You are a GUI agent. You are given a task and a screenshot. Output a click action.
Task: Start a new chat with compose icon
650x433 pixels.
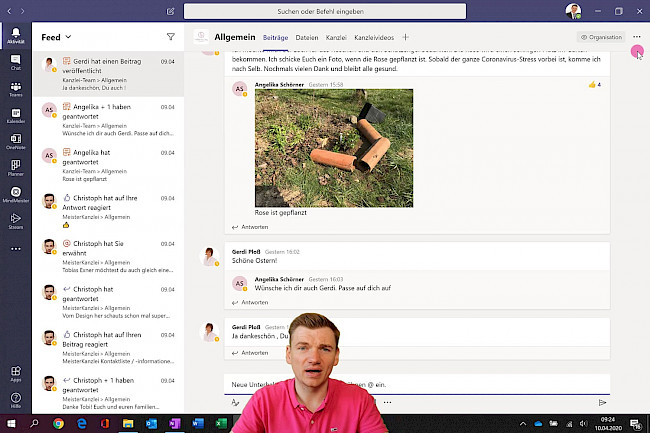tap(172, 11)
